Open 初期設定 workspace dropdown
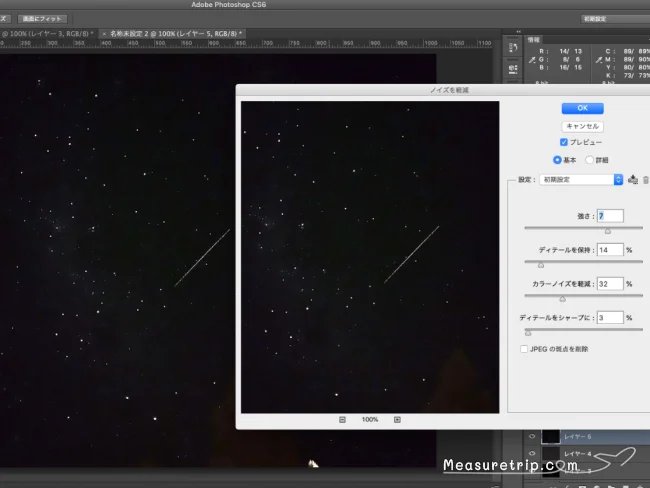Viewport: 650px width, 488px height. 615,19
